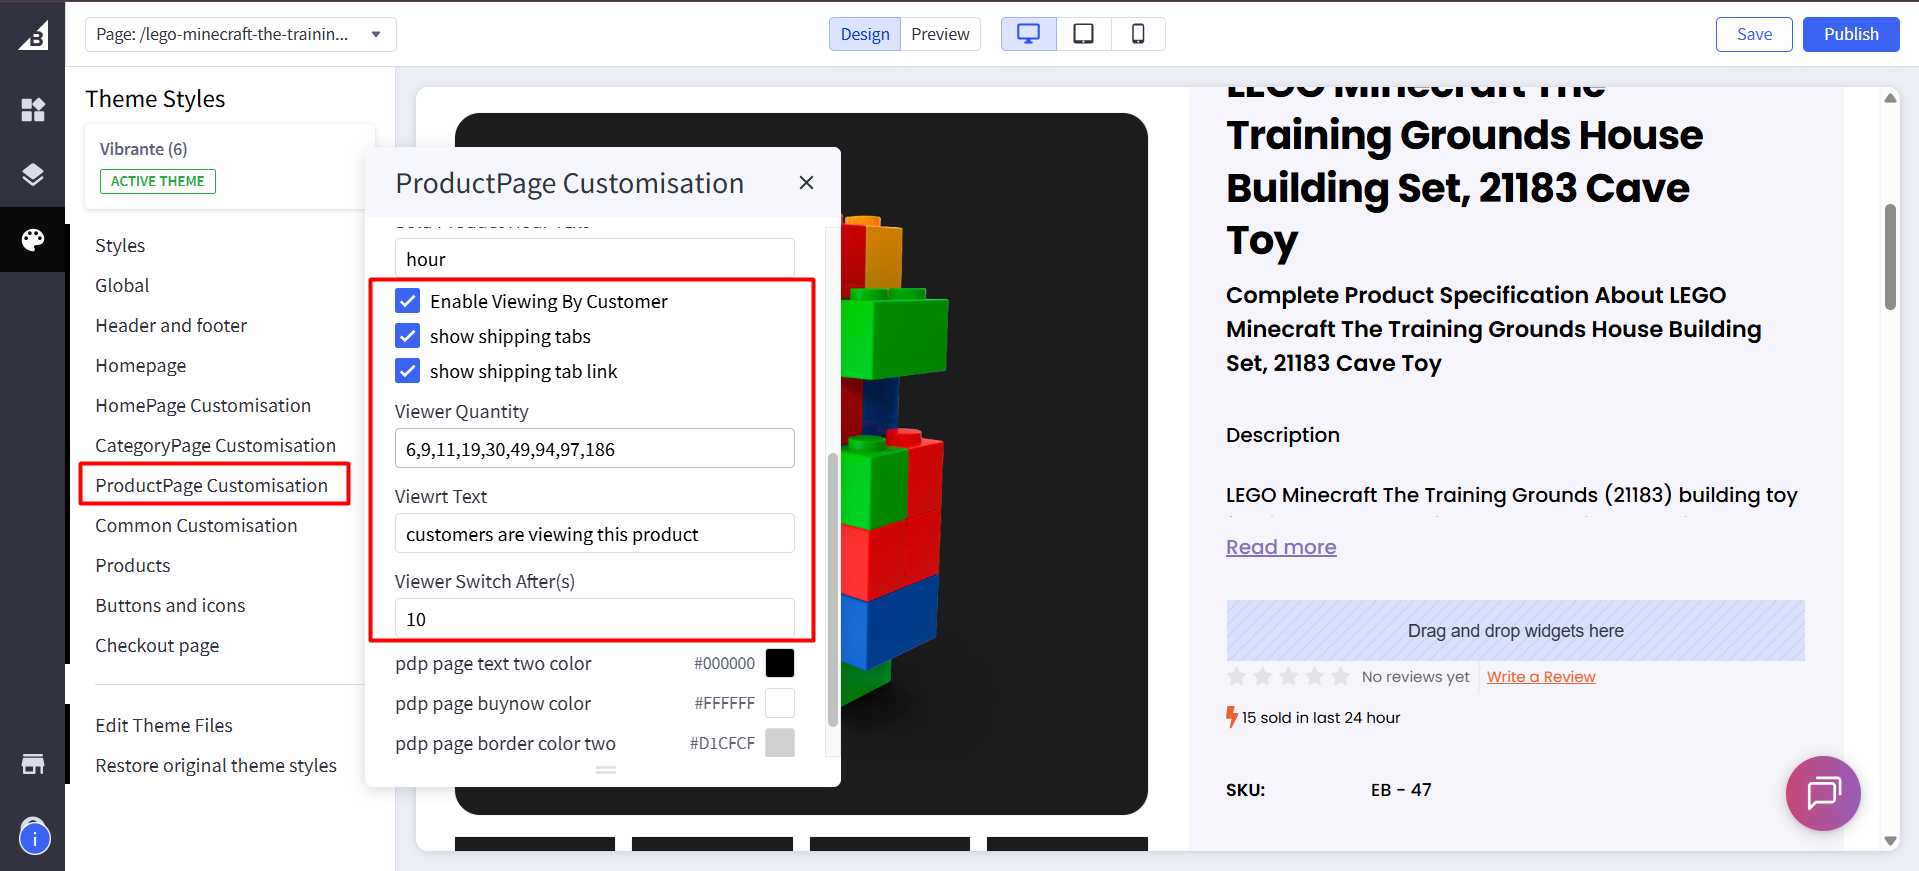
Task: Click the '15 sold in last 24 hour' text
Action: pos(1320,718)
